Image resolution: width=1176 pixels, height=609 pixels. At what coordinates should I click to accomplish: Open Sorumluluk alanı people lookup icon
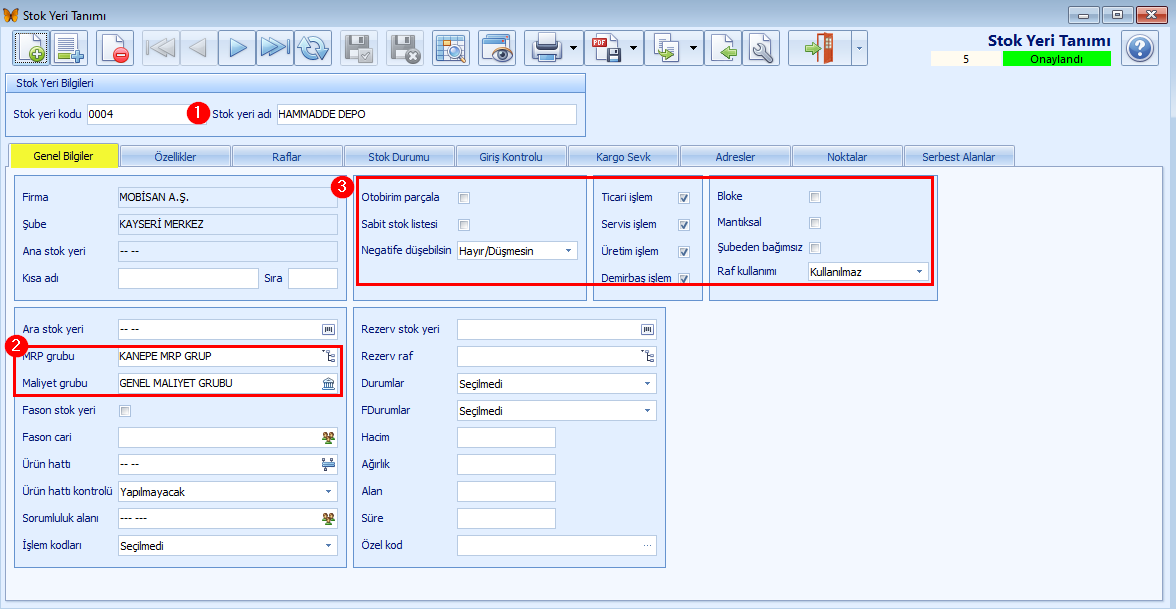coord(328,518)
